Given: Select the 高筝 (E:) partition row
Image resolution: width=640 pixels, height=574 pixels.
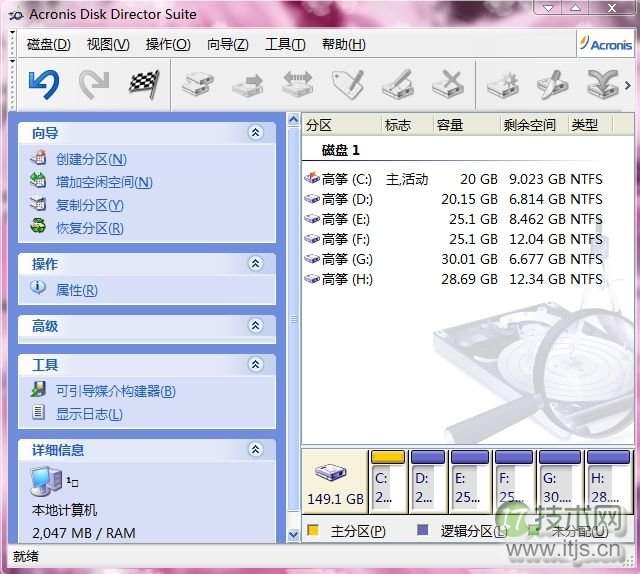Looking at the screenshot, I should pyautogui.click(x=453, y=219).
